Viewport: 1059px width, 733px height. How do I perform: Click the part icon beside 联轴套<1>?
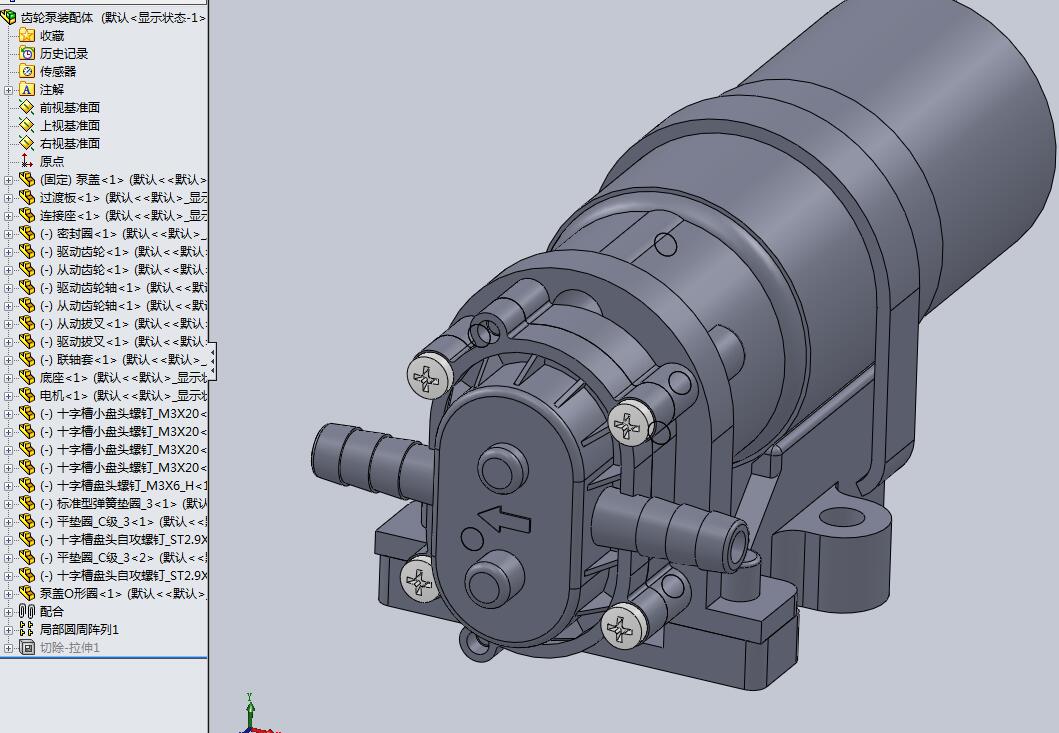26,359
